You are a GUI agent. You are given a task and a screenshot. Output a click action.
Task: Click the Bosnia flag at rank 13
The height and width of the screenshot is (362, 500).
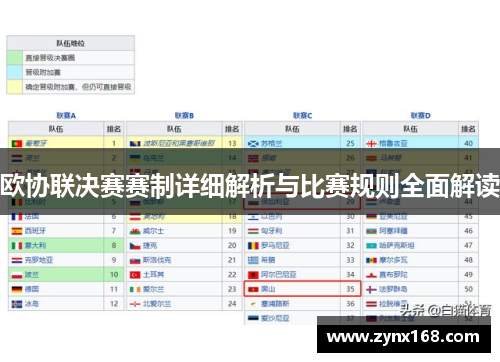tap(135, 144)
